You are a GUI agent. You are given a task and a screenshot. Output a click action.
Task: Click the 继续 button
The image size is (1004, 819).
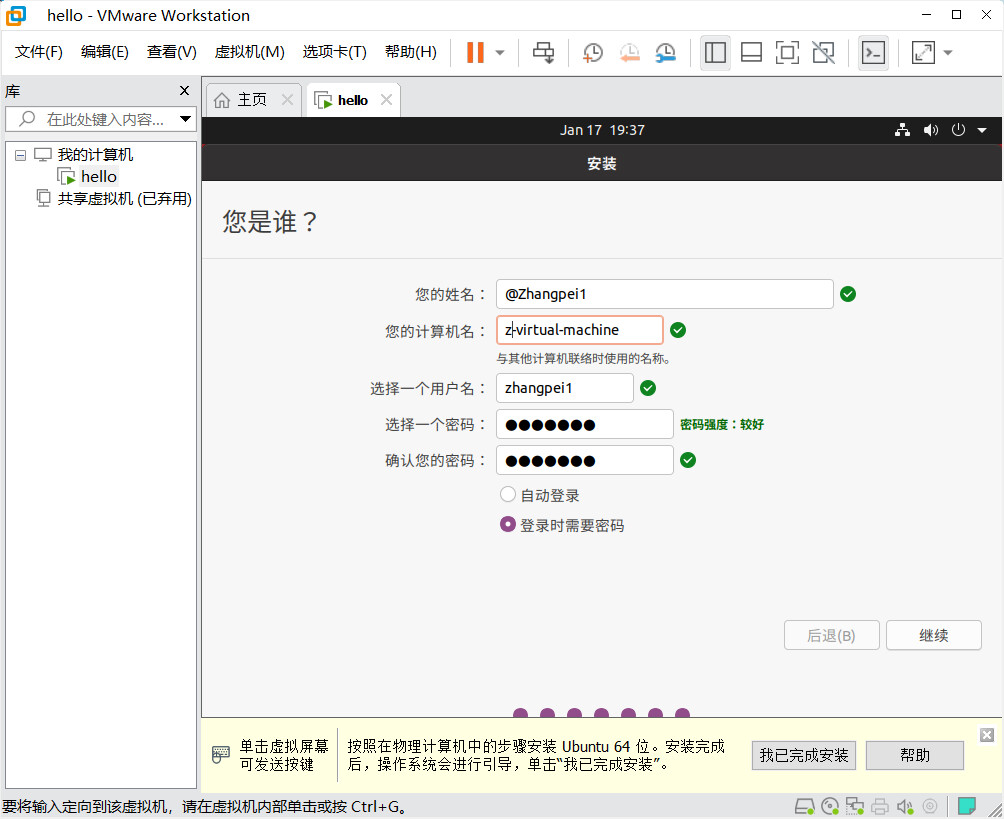[x=934, y=635]
